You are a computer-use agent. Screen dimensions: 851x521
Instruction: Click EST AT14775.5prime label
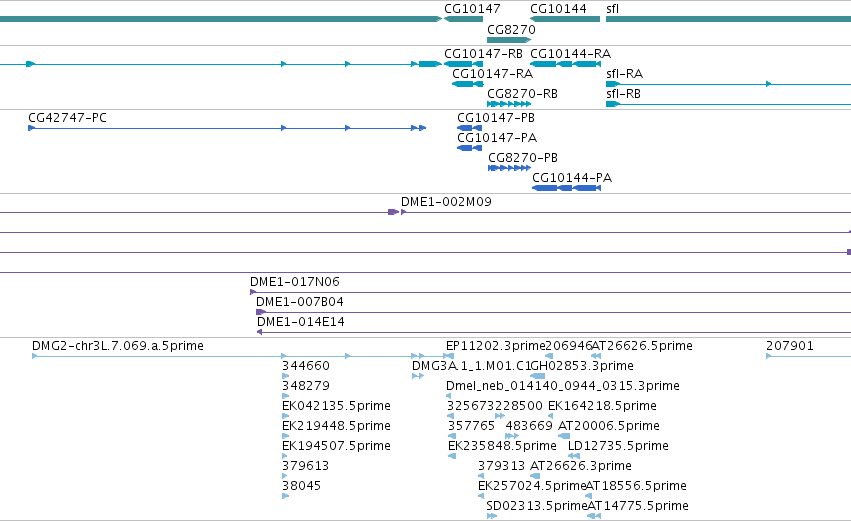point(638,506)
